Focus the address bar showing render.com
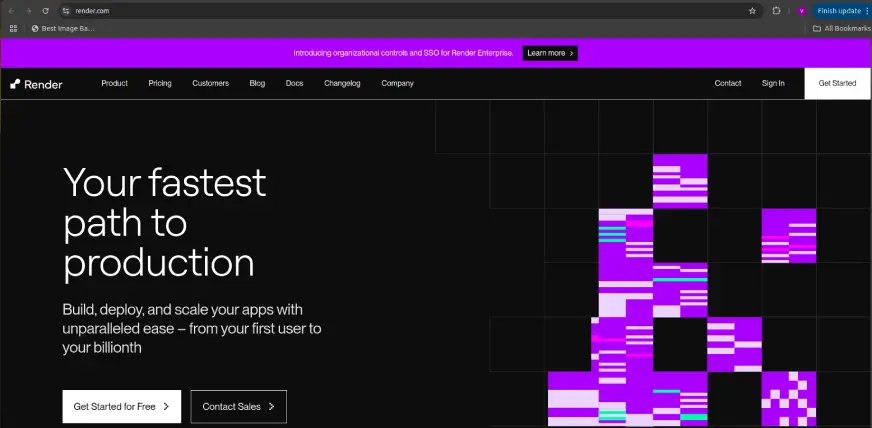Viewport: 872px width, 428px height. (409, 11)
